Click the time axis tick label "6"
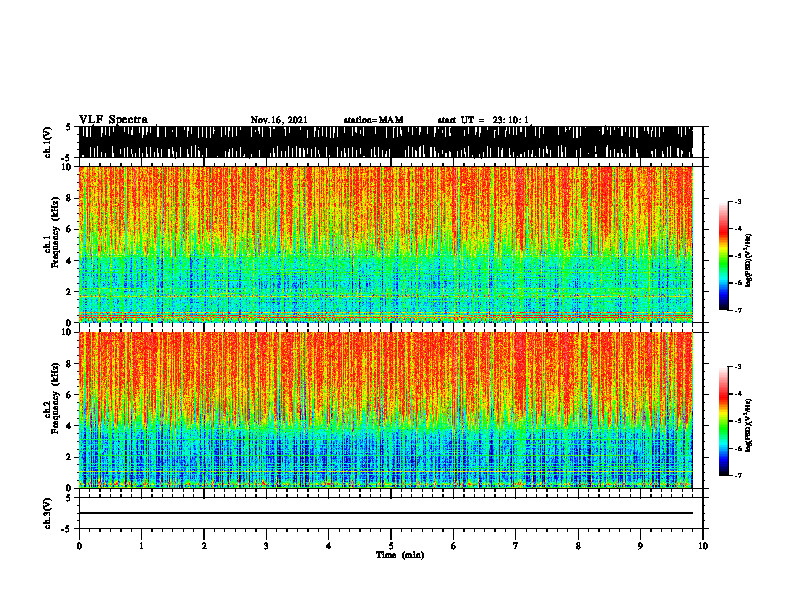Image resolution: width=792 pixels, height=612 pixels. coord(454,546)
